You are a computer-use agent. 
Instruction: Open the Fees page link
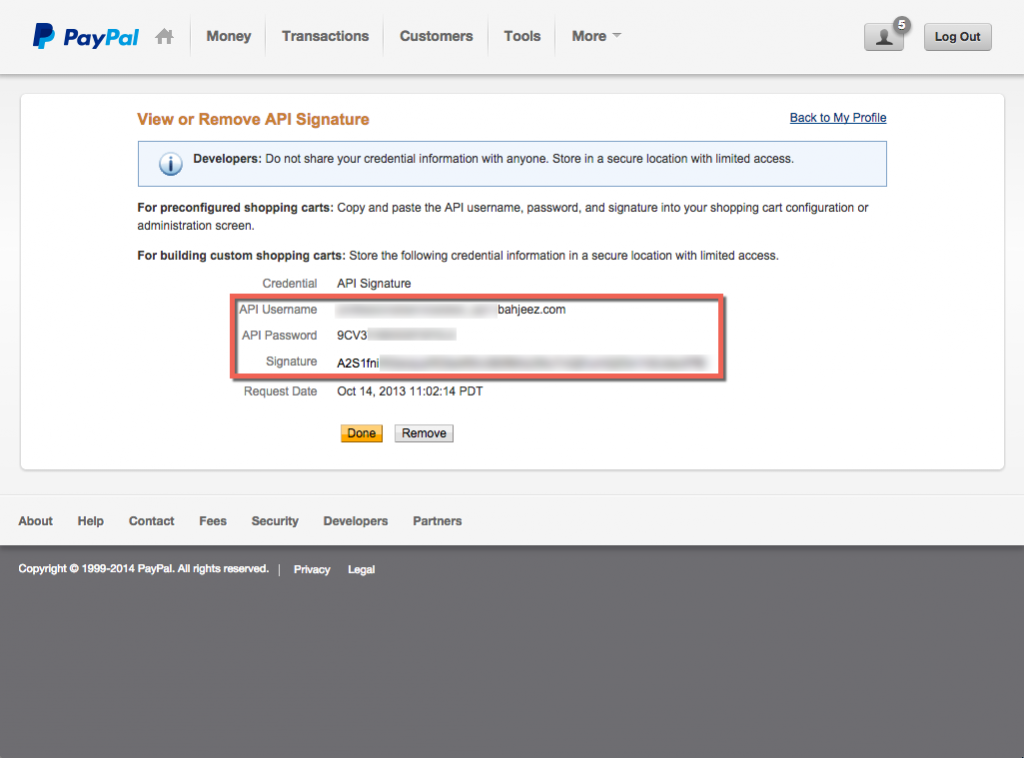(212, 521)
